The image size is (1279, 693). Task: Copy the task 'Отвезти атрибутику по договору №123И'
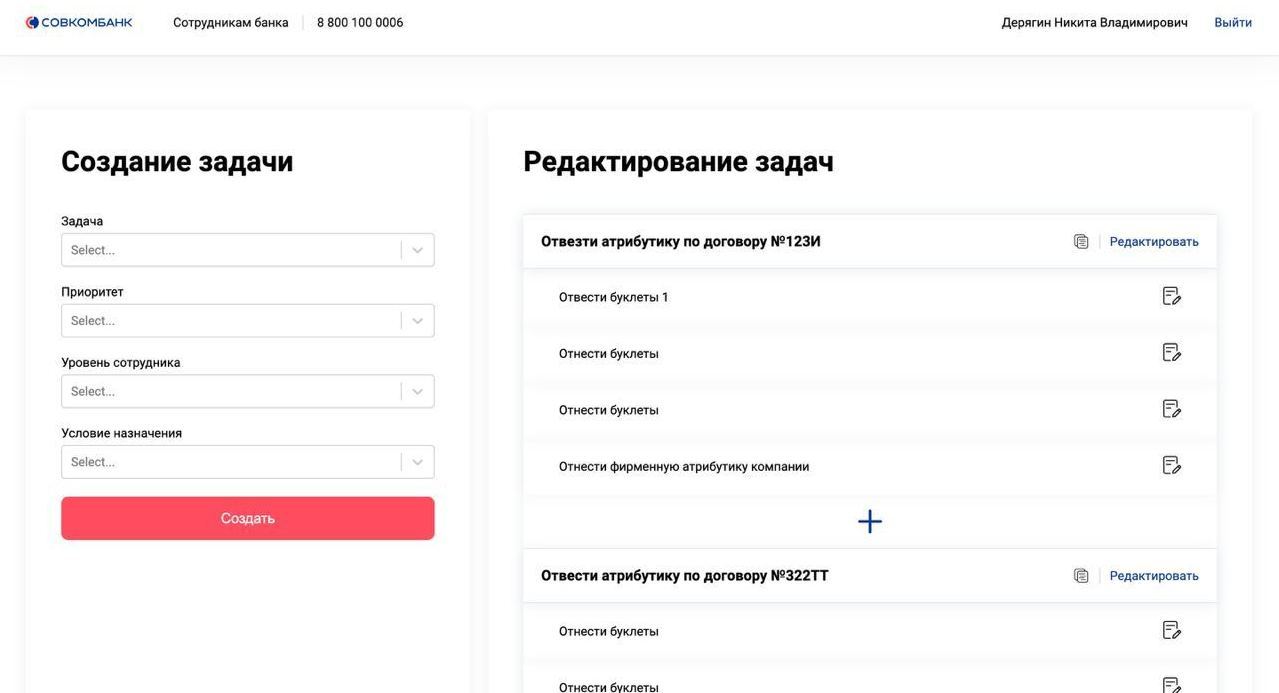point(1081,241)
